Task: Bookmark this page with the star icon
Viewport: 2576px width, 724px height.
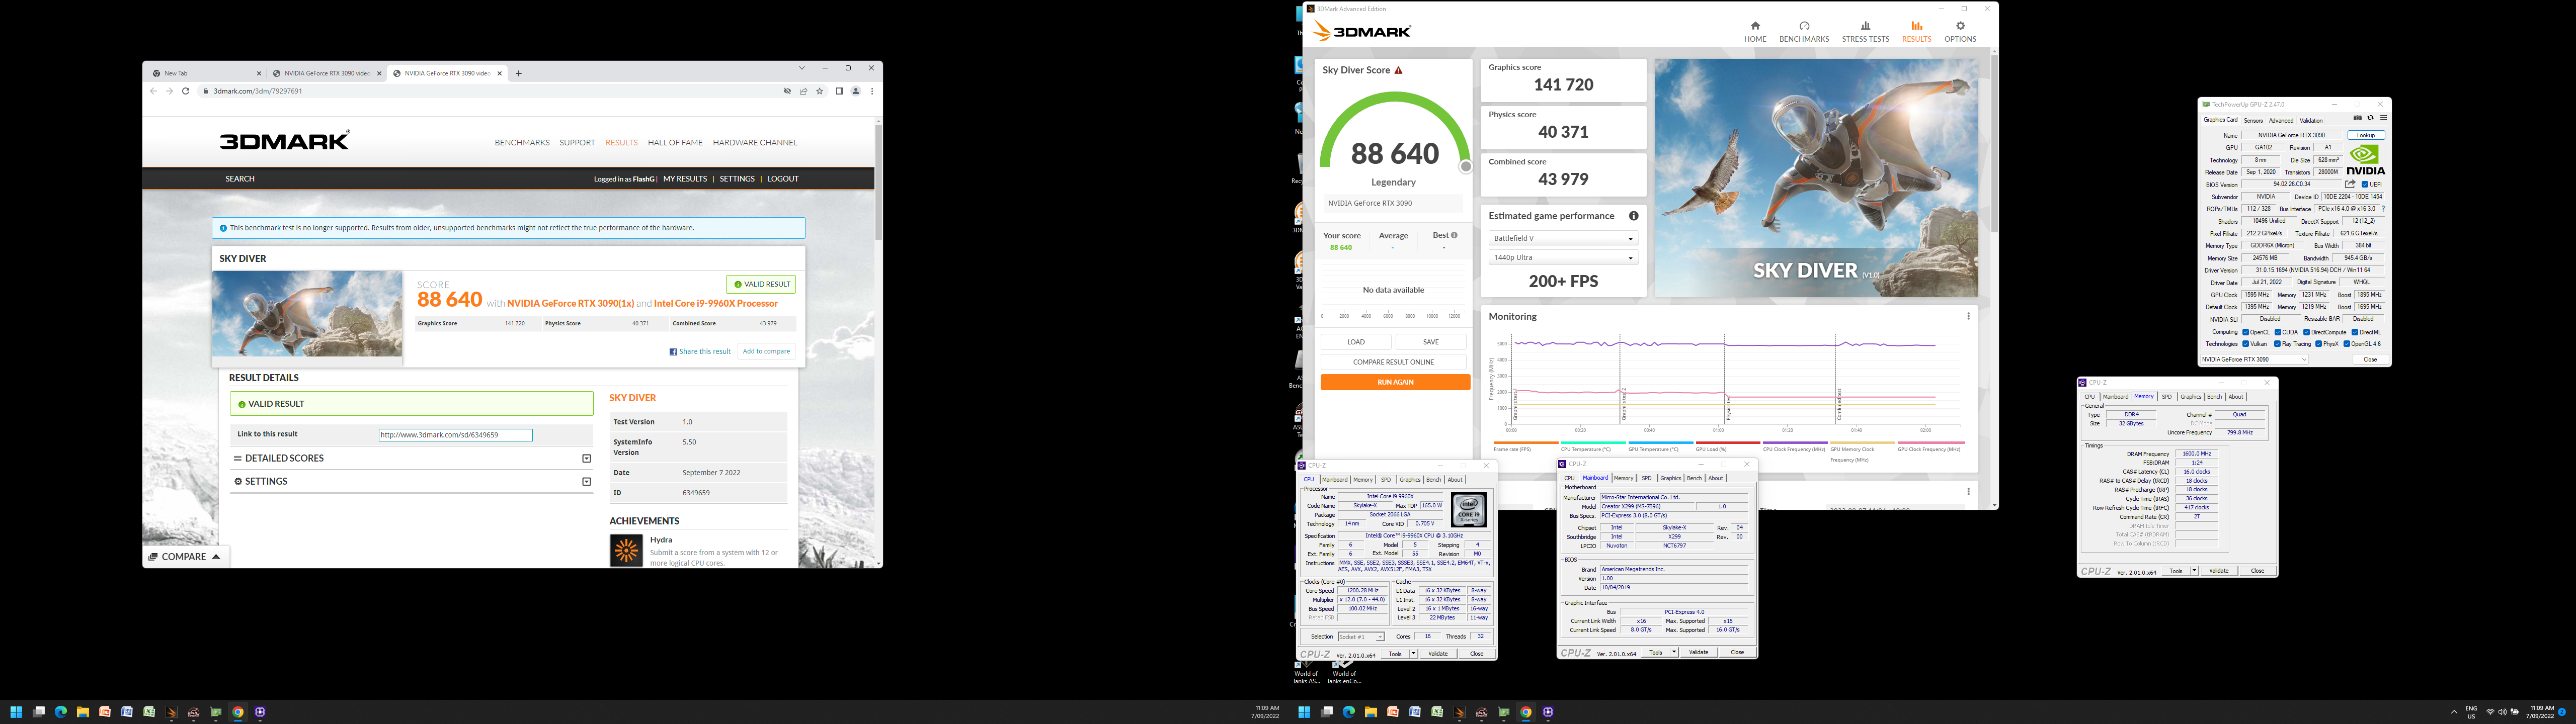Action: point(820,91)
